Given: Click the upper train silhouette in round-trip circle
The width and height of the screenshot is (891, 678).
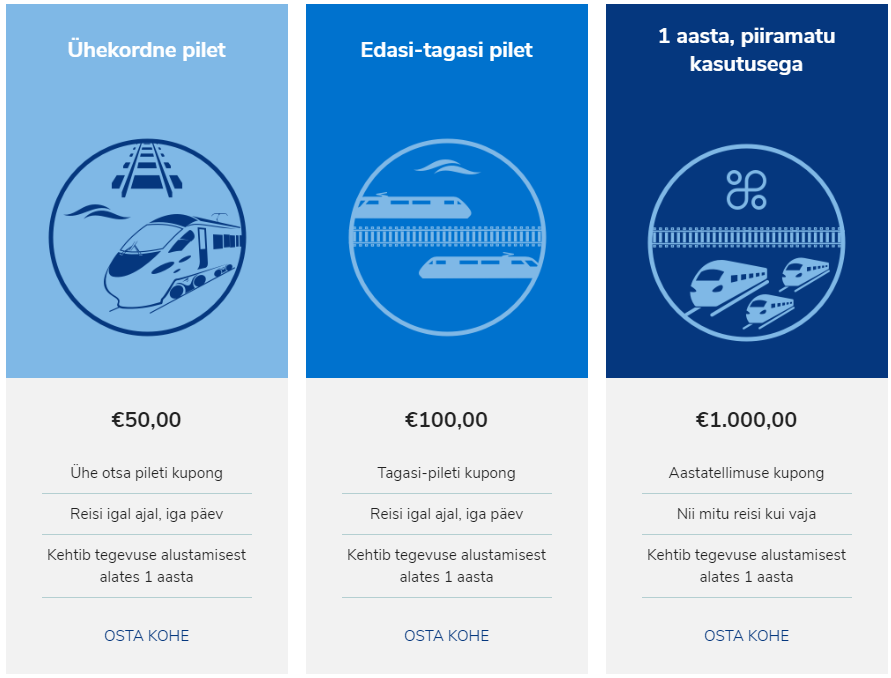Looking at the screenshot, I should coord(413,206).
